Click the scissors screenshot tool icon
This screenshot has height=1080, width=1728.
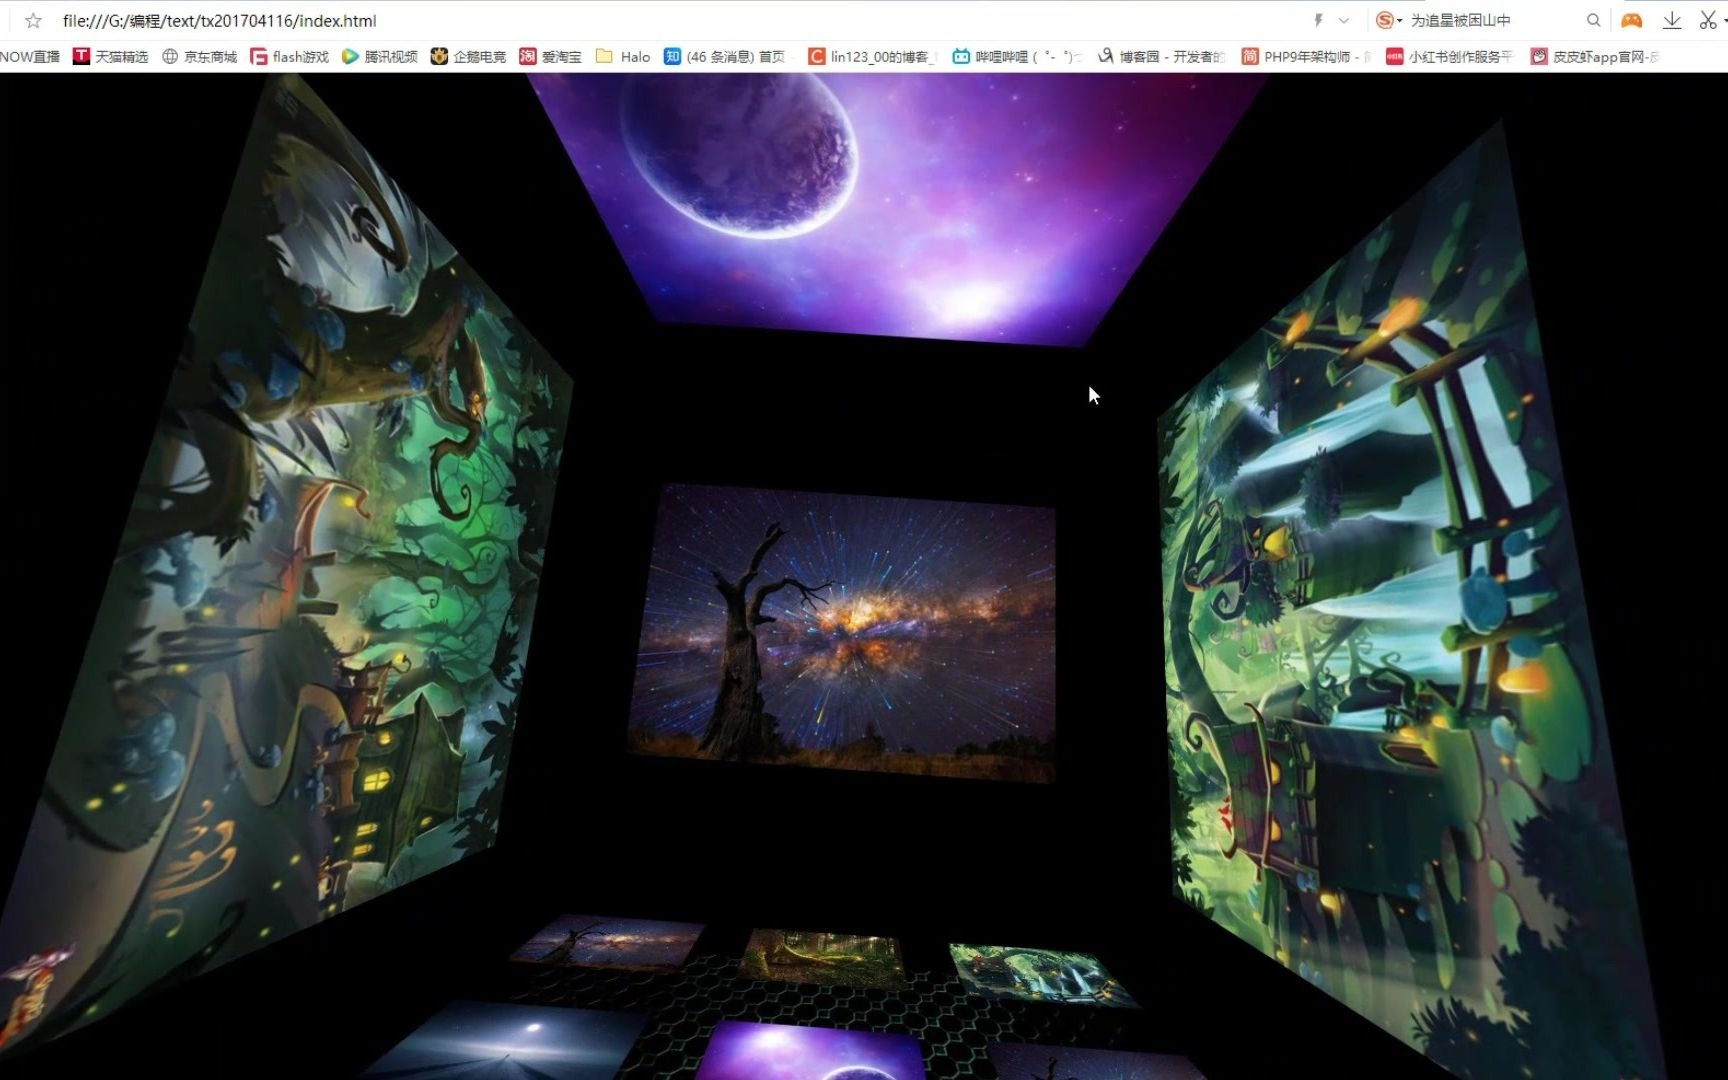[1708, 20]
